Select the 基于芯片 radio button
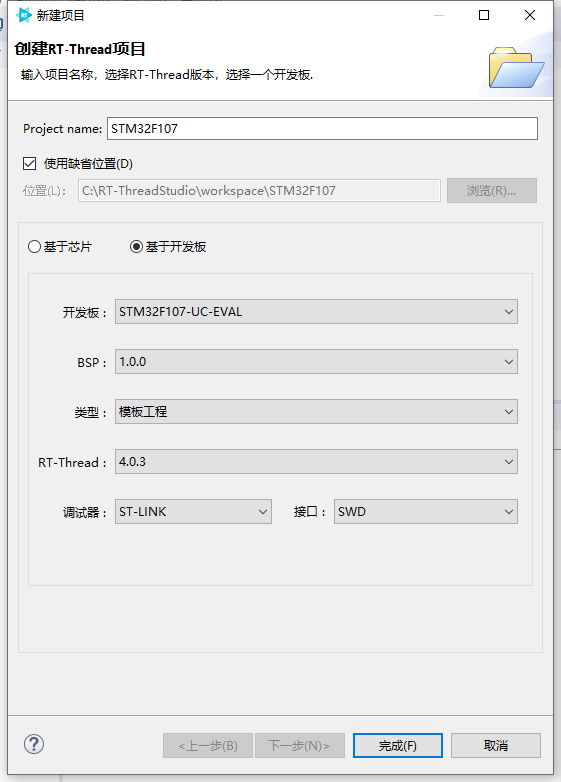The height and width of the screenshot is (782, 561). pos(34,246)
